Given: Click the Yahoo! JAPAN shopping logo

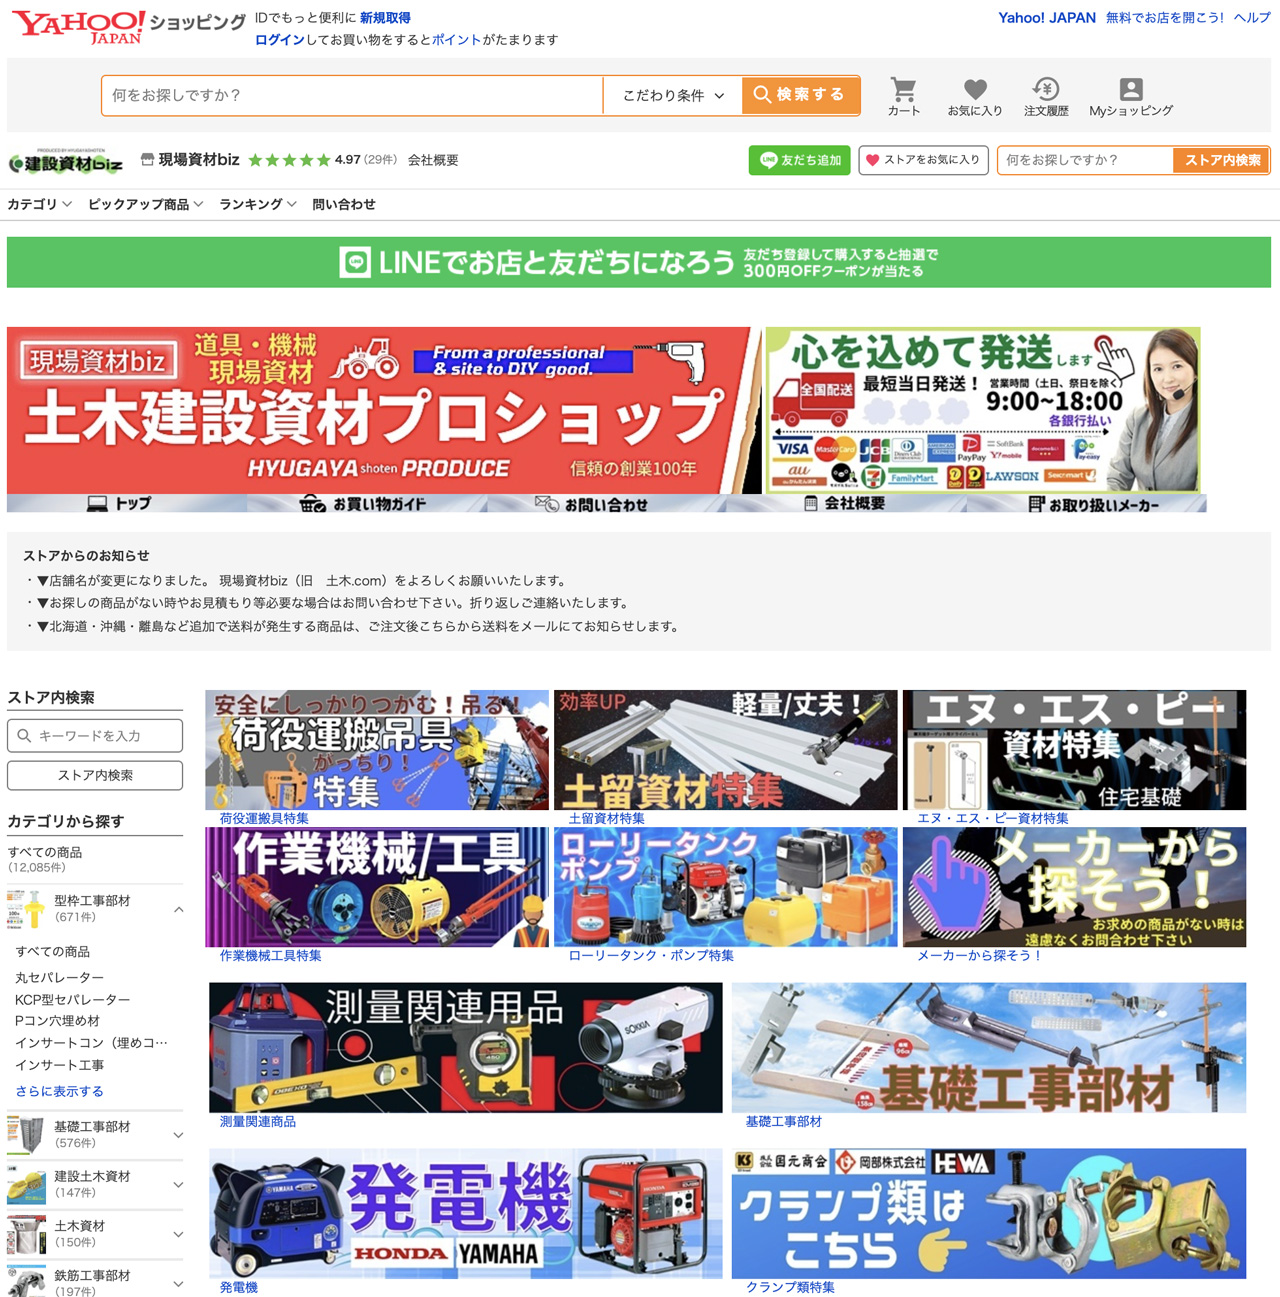Looking at the screenshot, I should pyautogui.click(x=128, y=26).
